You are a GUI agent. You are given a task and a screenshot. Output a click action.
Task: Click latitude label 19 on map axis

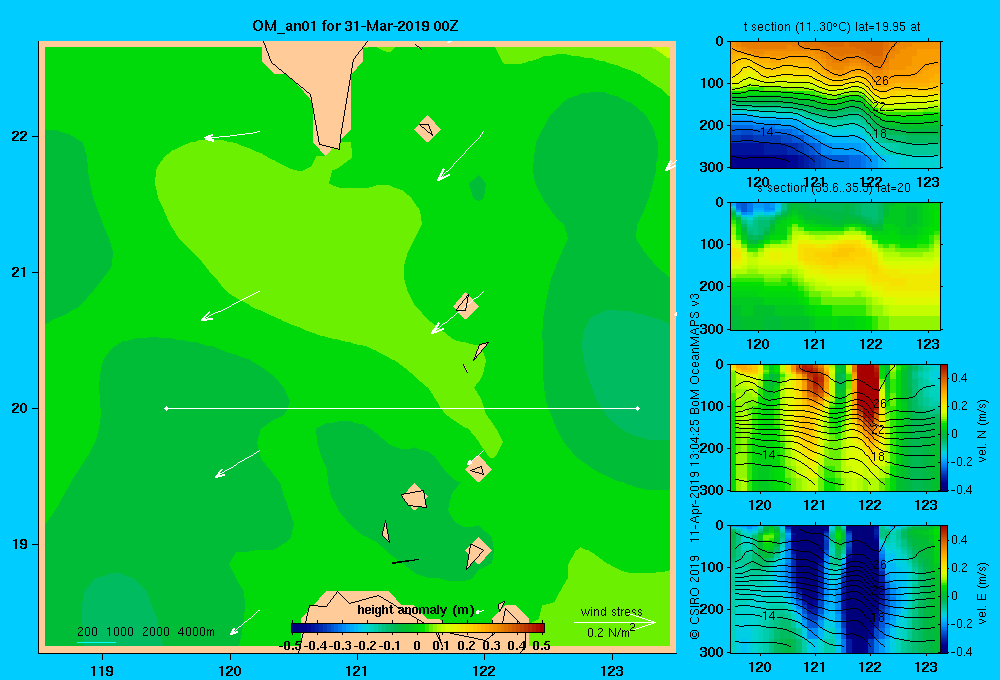coord(20,544)
